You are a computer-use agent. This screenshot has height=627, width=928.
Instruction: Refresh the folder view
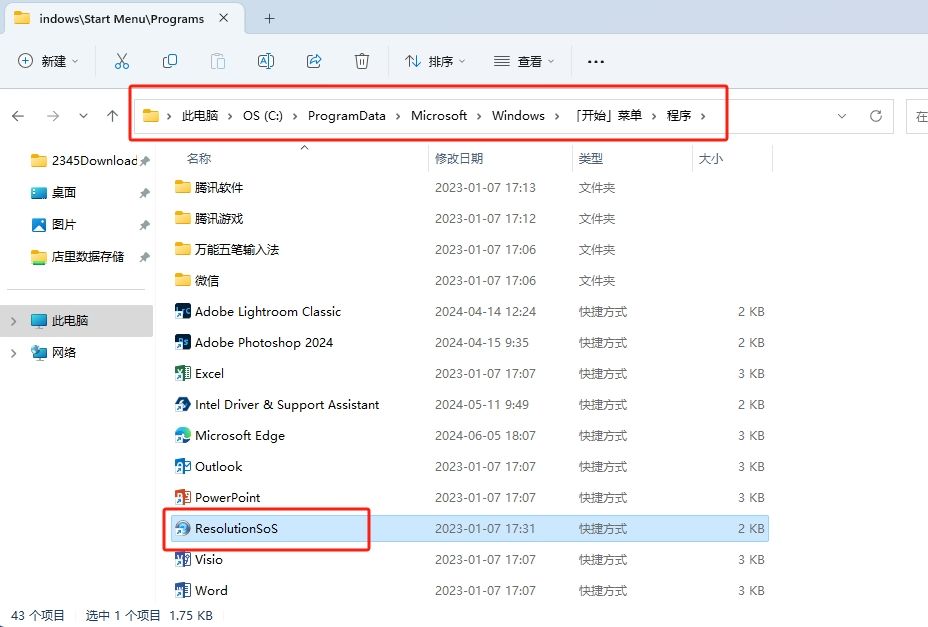pyautogui.click(x=876, y=116)
